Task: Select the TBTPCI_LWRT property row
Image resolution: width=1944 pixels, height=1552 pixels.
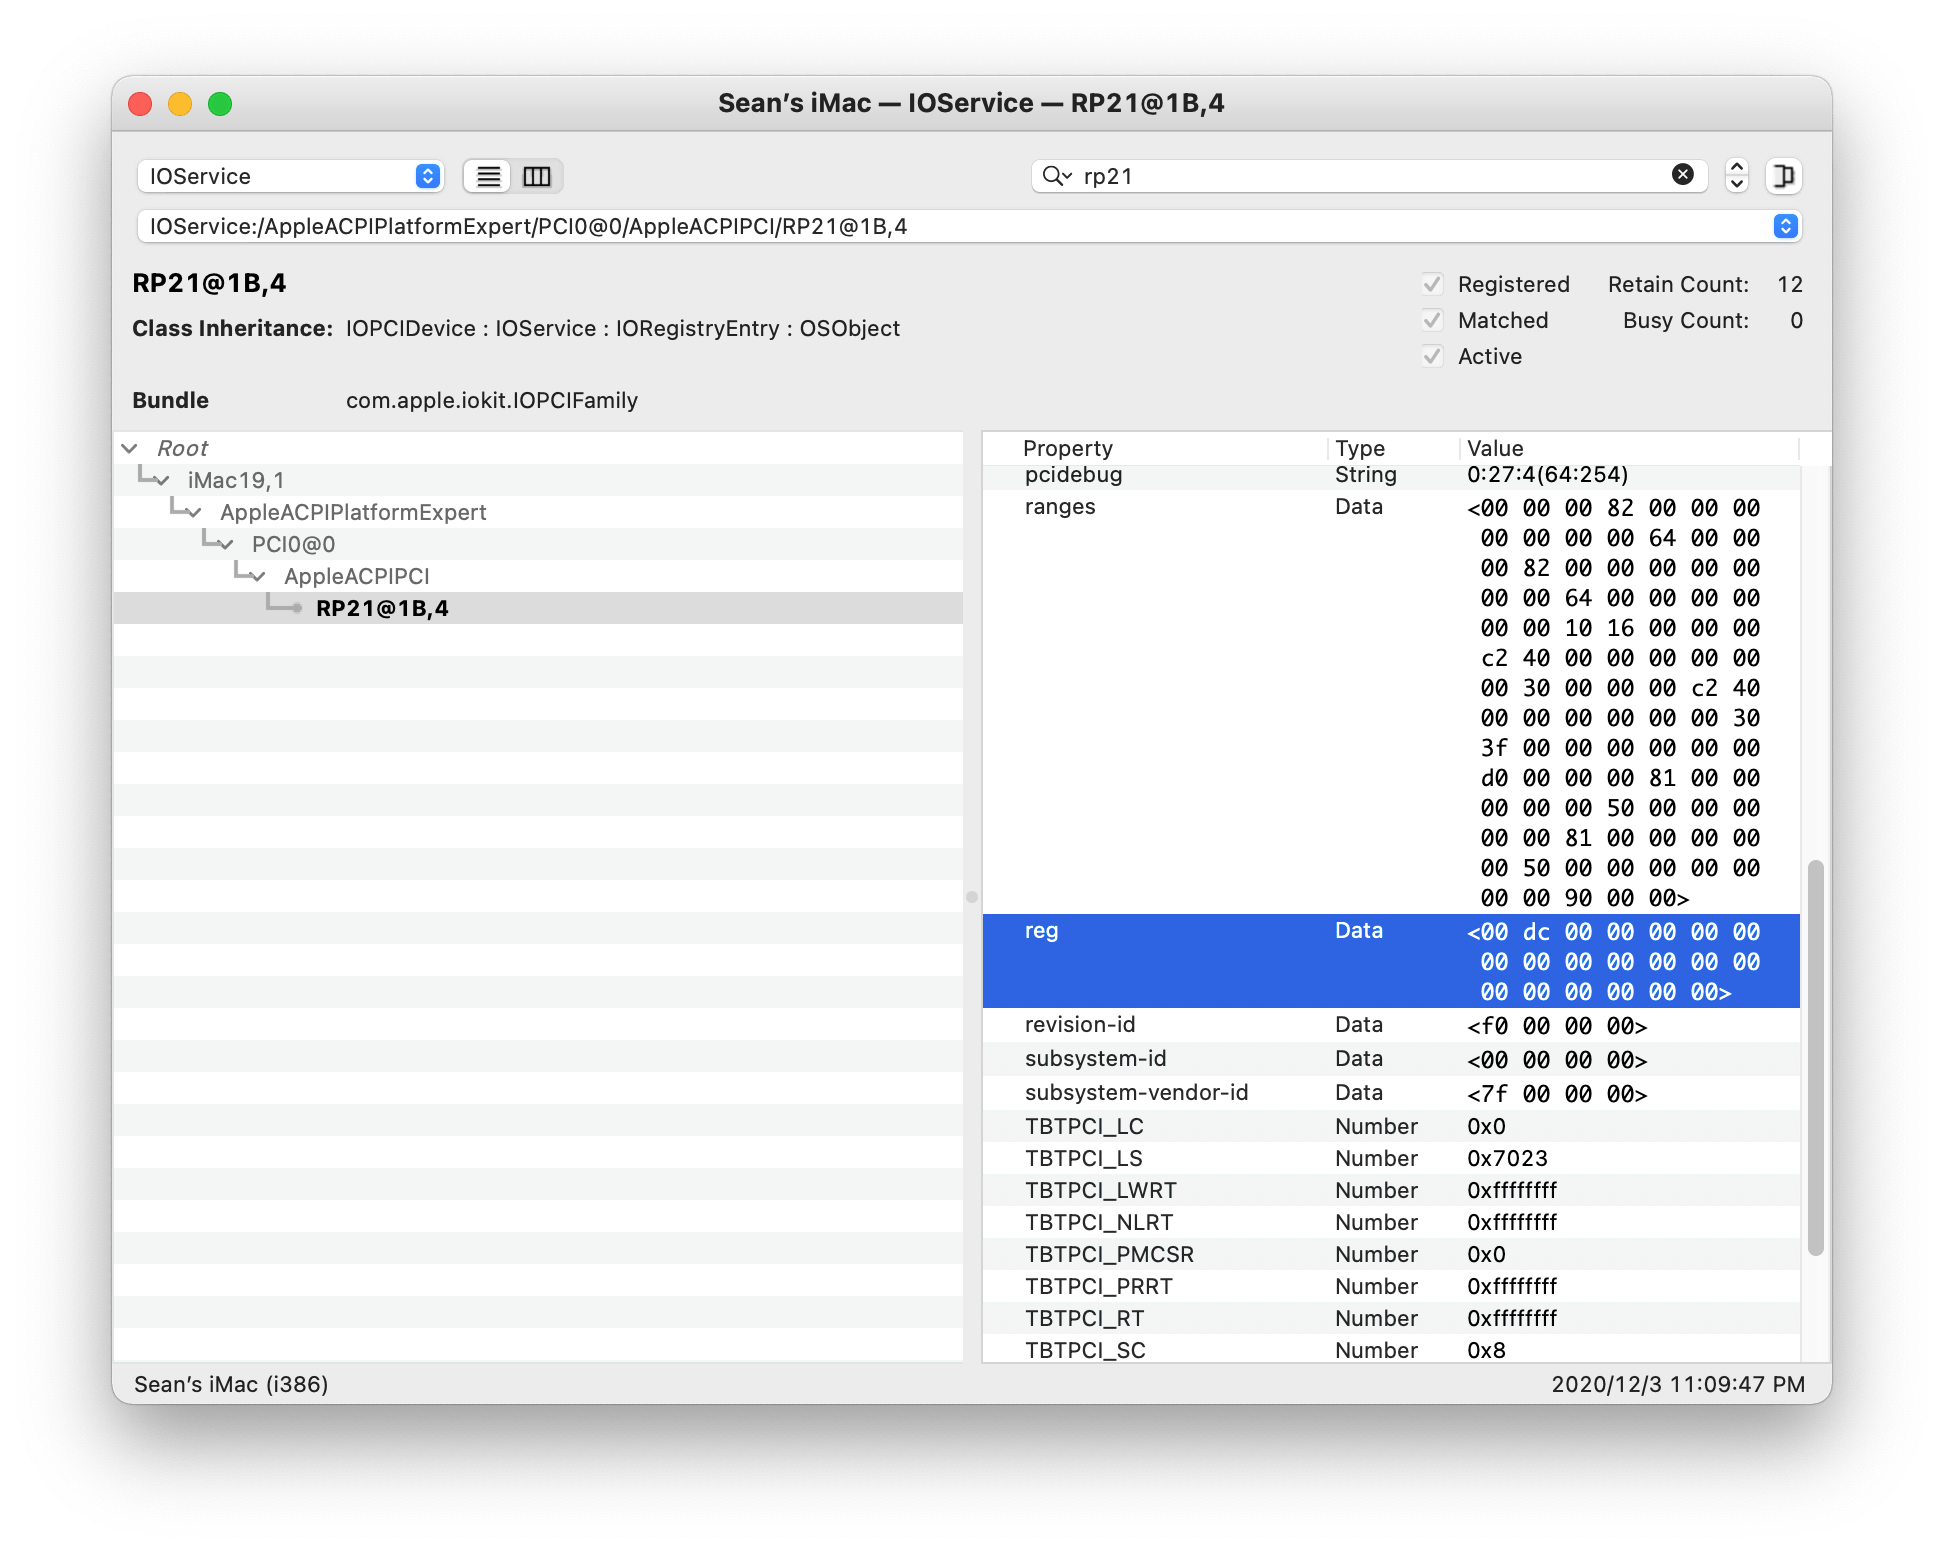Action: tap(1391, 1190)
